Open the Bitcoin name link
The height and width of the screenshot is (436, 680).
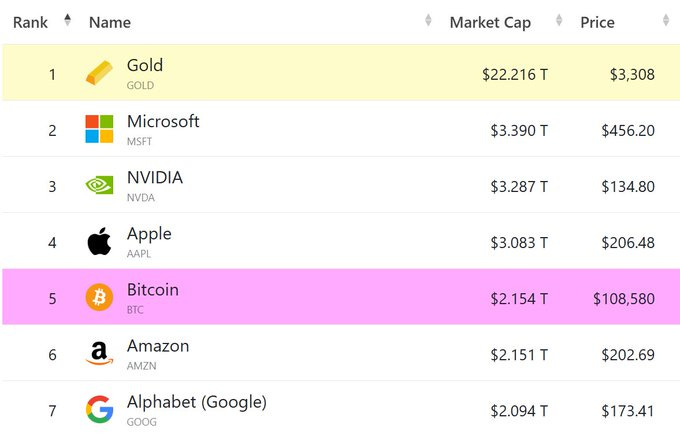[153, 290]
